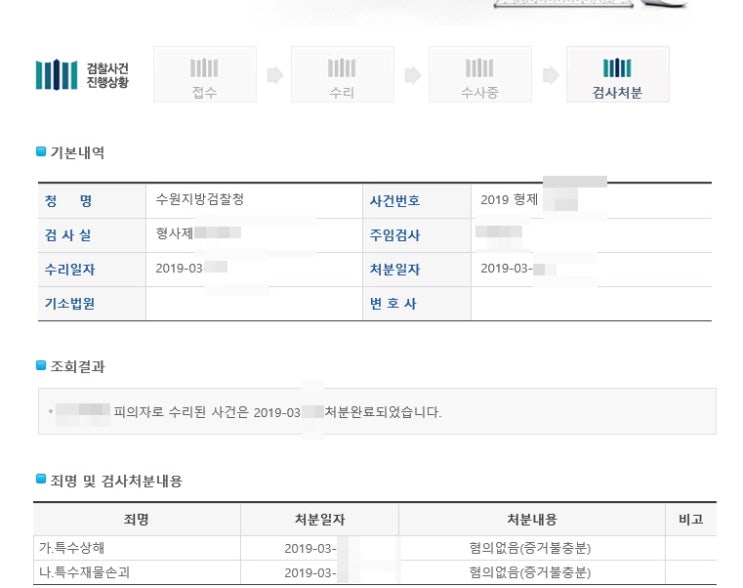Click the 변호사 label cell
The height and width of the screenshot is (588, 743).
click(x=417, y=304)
